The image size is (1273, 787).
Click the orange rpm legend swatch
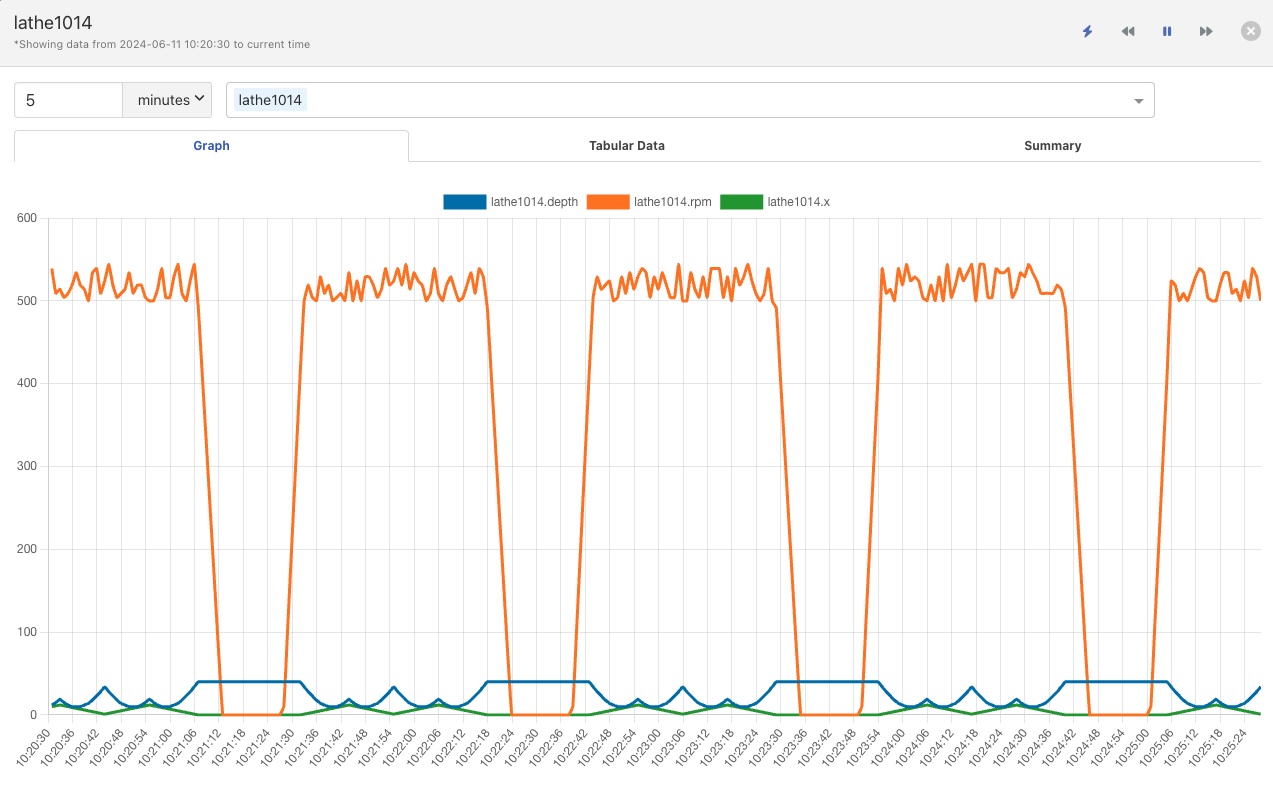607,202
